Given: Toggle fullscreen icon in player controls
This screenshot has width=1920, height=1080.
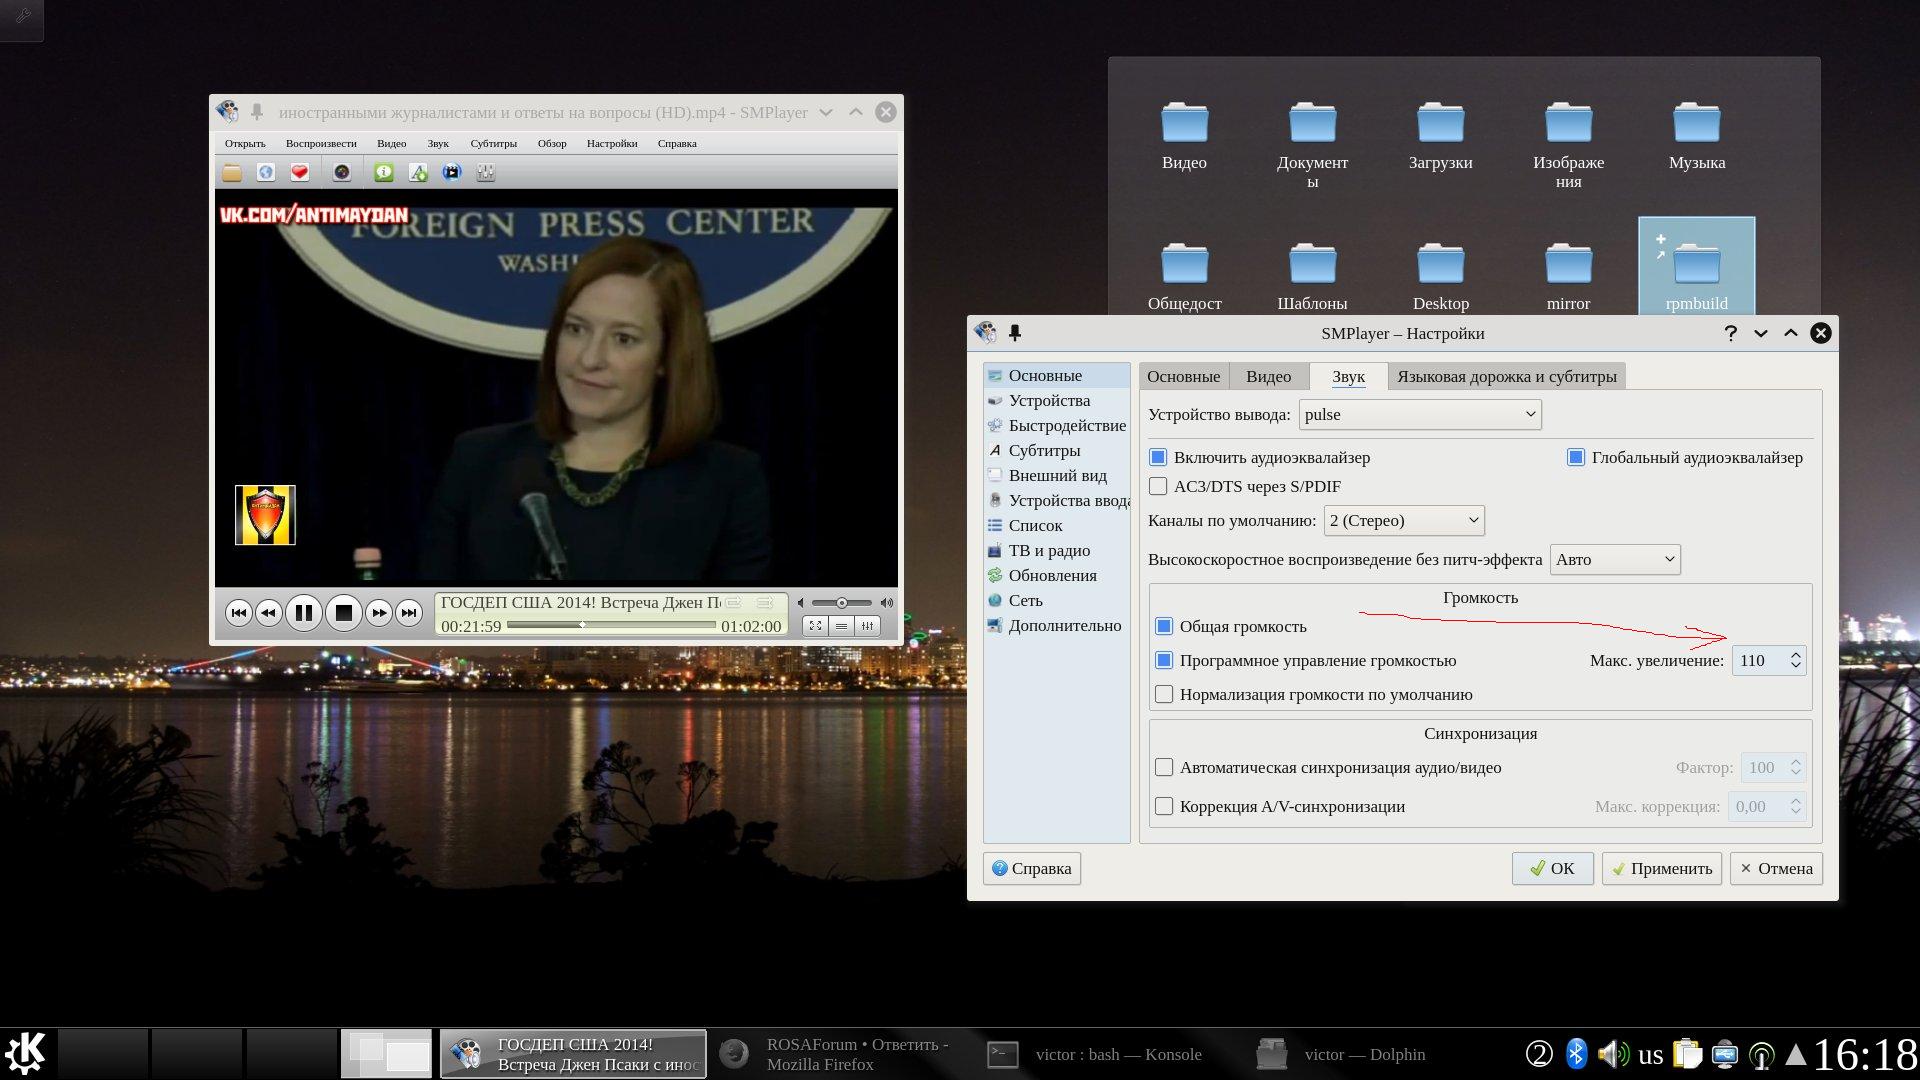Looking at the screenshot, I should 815,626.
